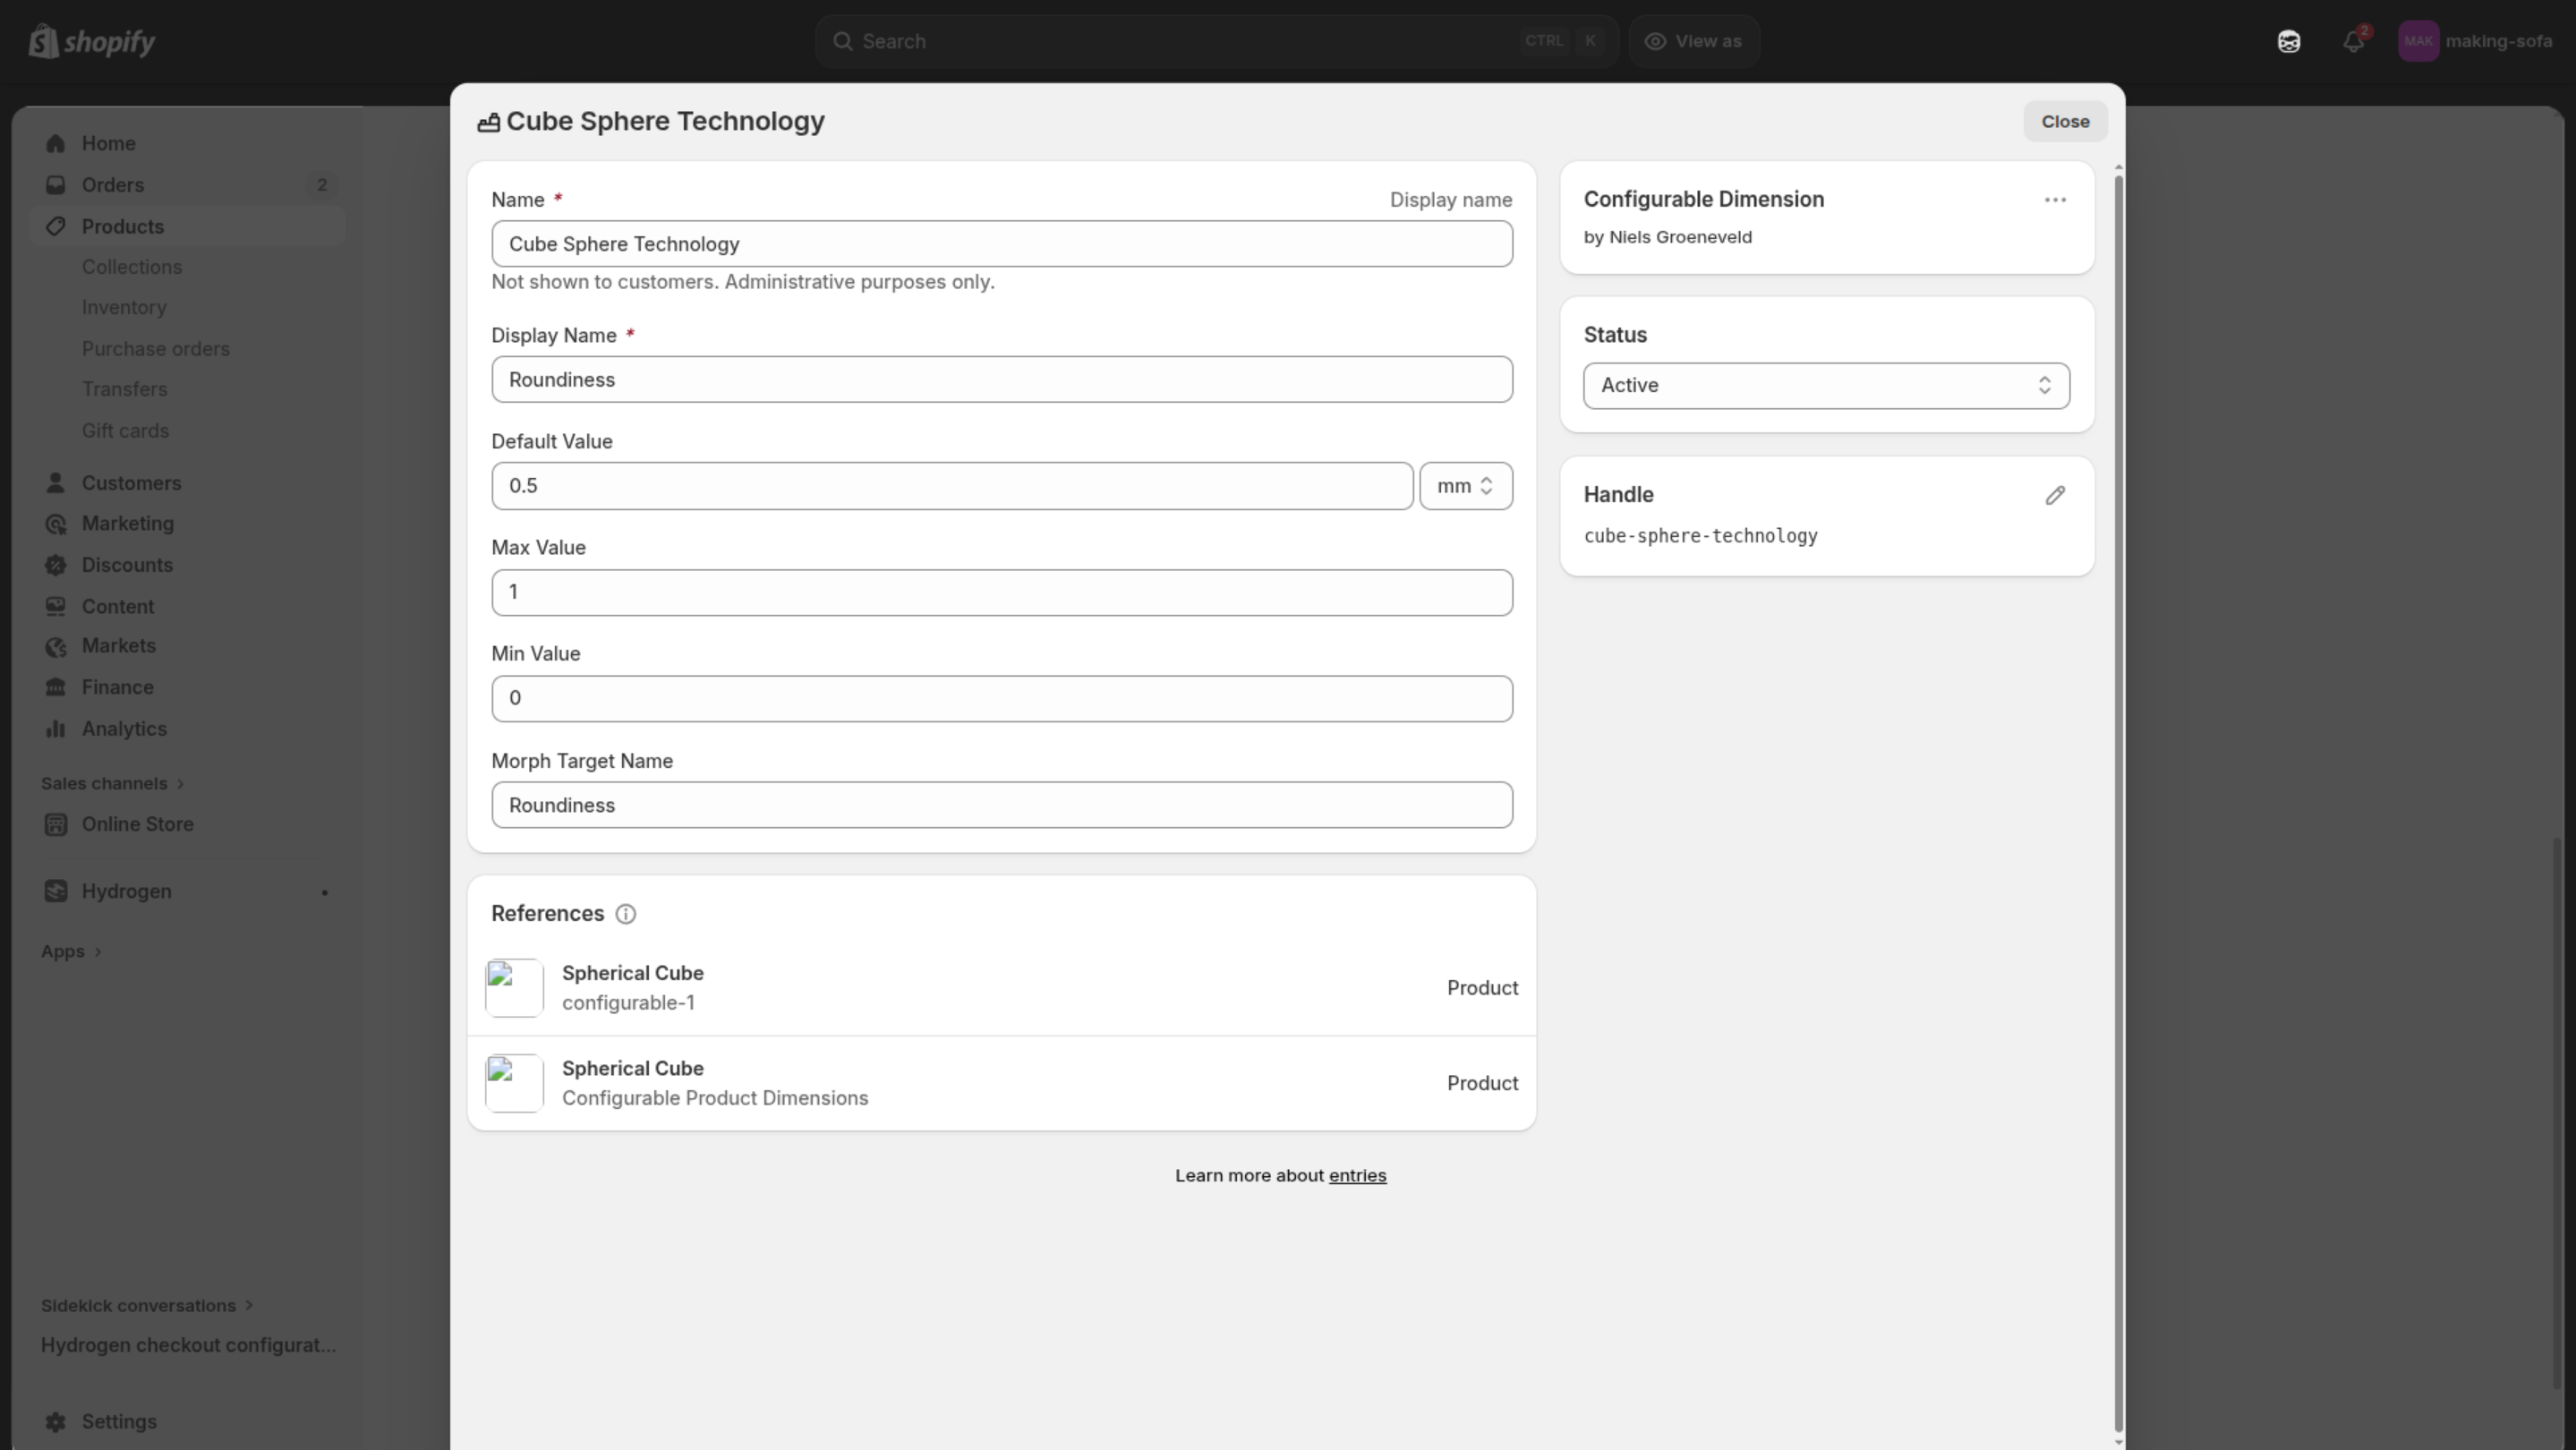Click the pencil icon to edit Handle

click(x=2054, y=496)
